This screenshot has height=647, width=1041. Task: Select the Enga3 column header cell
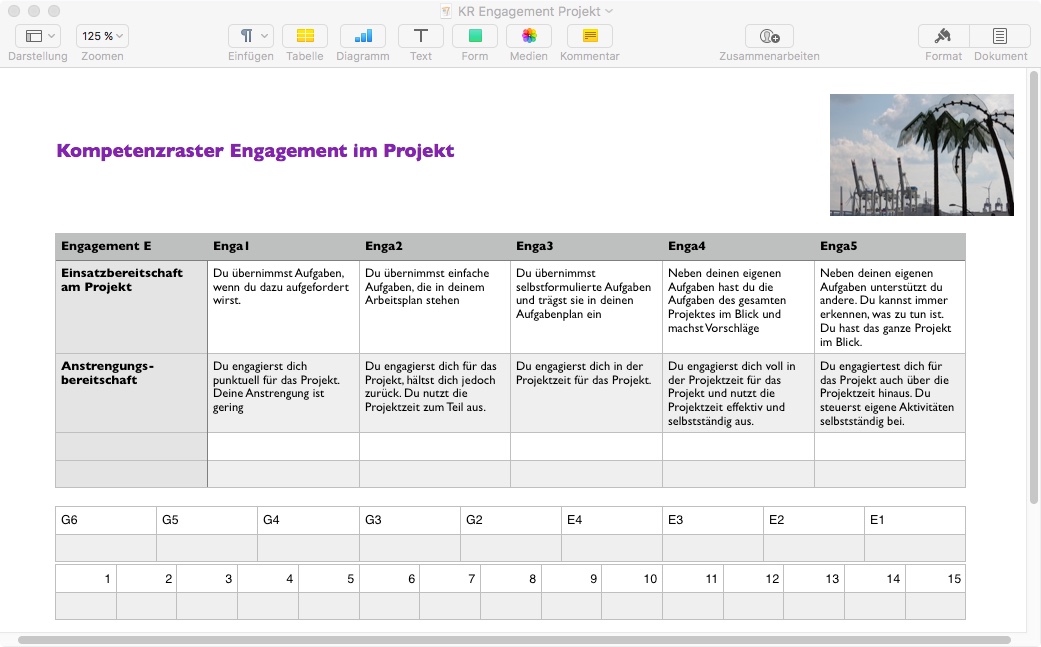point(585,246)
